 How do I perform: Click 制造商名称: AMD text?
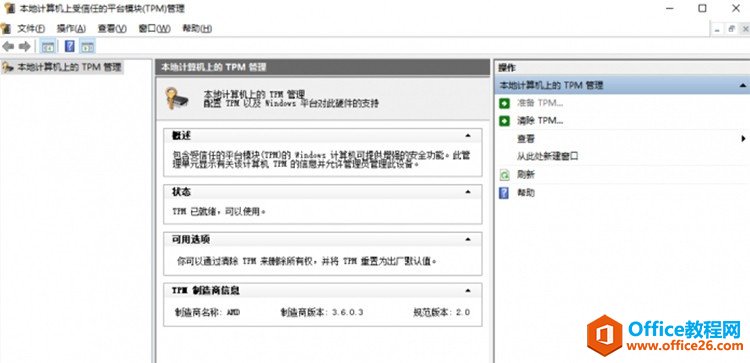[x=208, y=312]
